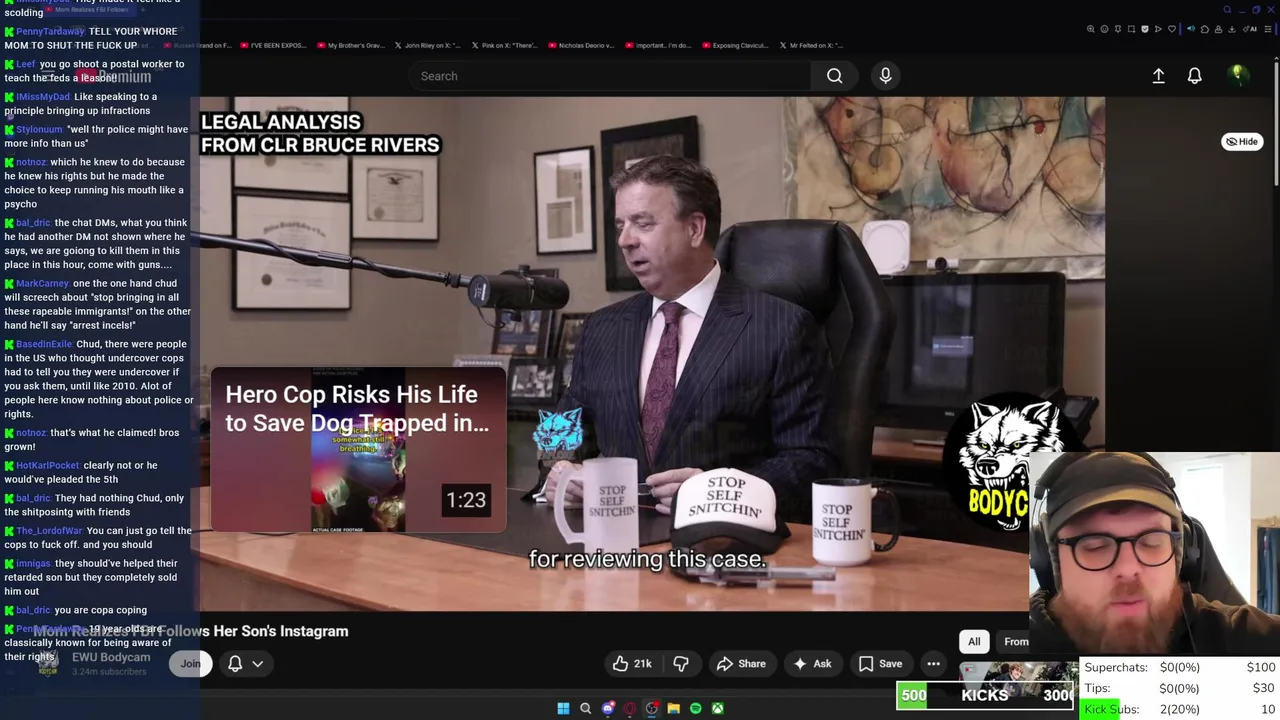Click the play-arrow toolbar icon
The height and width of the screenshot is (720, 1280).
point(1158,29)
